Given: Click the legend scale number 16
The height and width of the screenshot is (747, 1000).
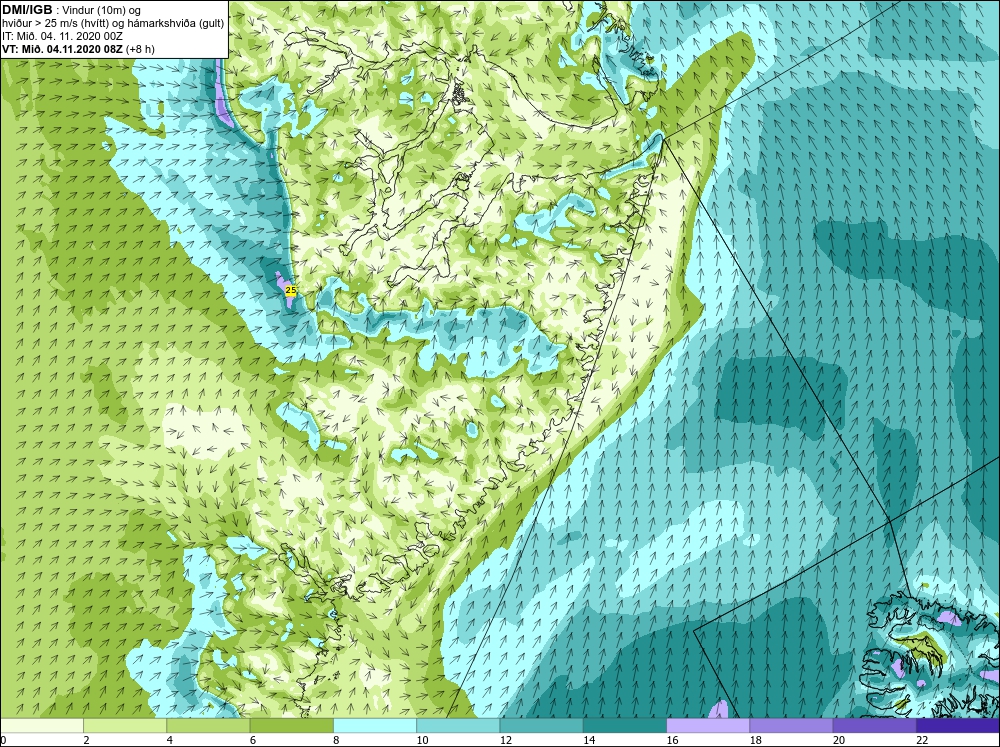Looking at the screenshot, I should coord(672,740).
